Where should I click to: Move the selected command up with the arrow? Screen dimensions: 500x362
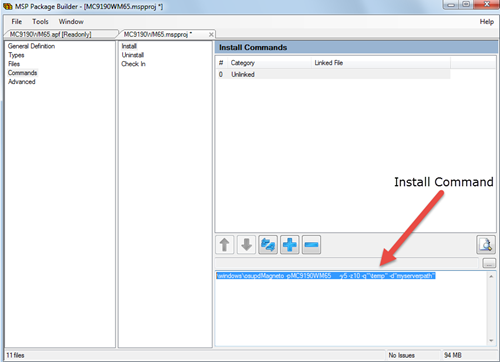[225, 245]
